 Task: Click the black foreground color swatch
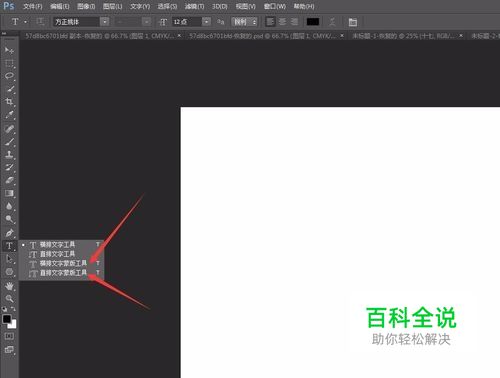pyautogui.click(x=7, y=319)
